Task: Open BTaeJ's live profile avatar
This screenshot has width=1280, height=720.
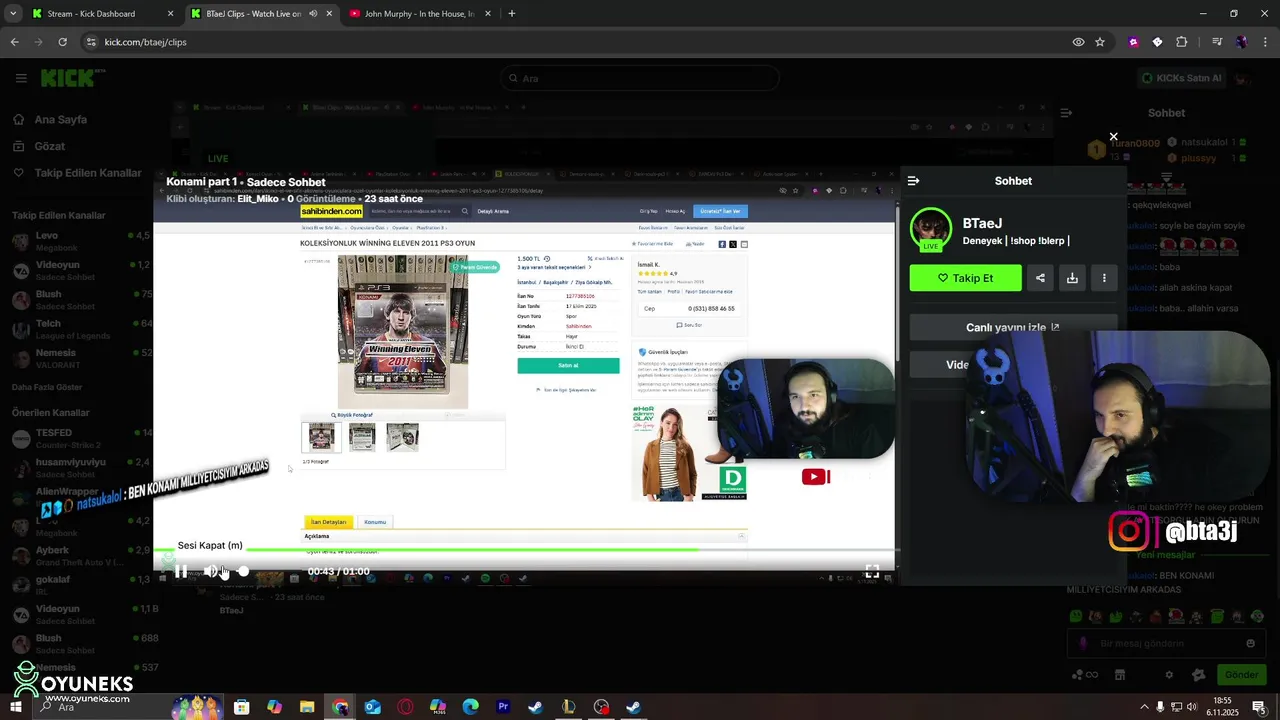Action: click(931, 229)
